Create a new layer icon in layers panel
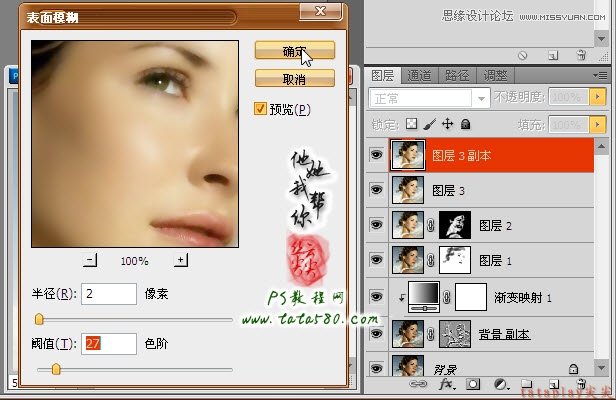 pos(554,383)
